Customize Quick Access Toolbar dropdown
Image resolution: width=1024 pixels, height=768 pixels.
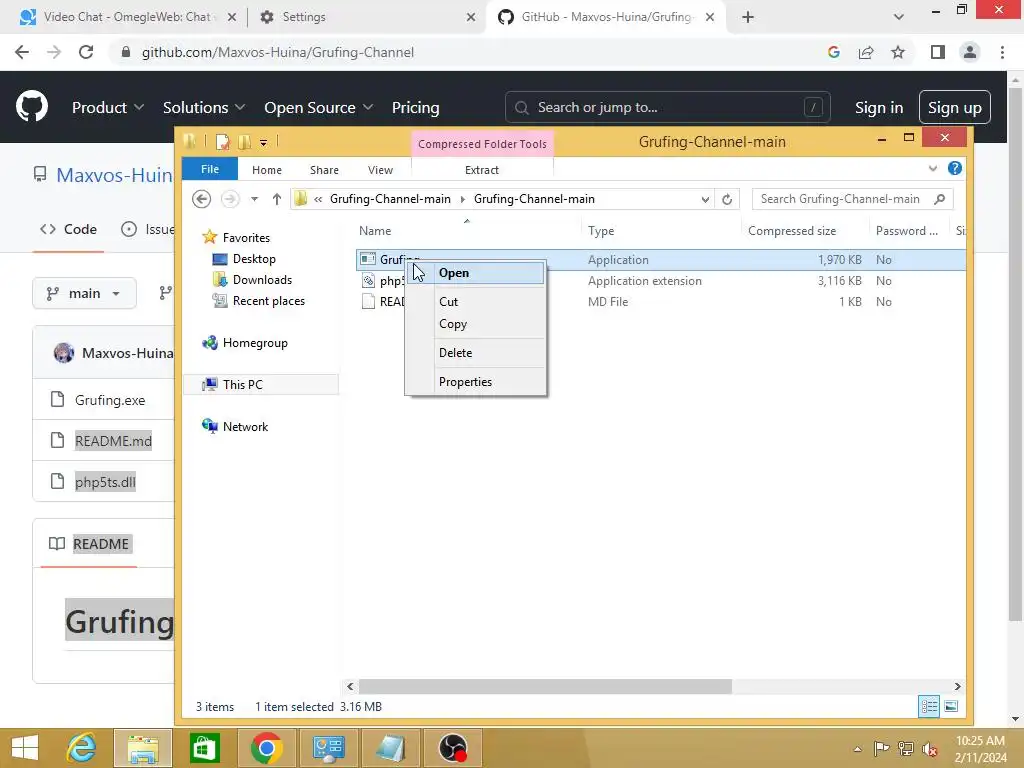point(263,142)
